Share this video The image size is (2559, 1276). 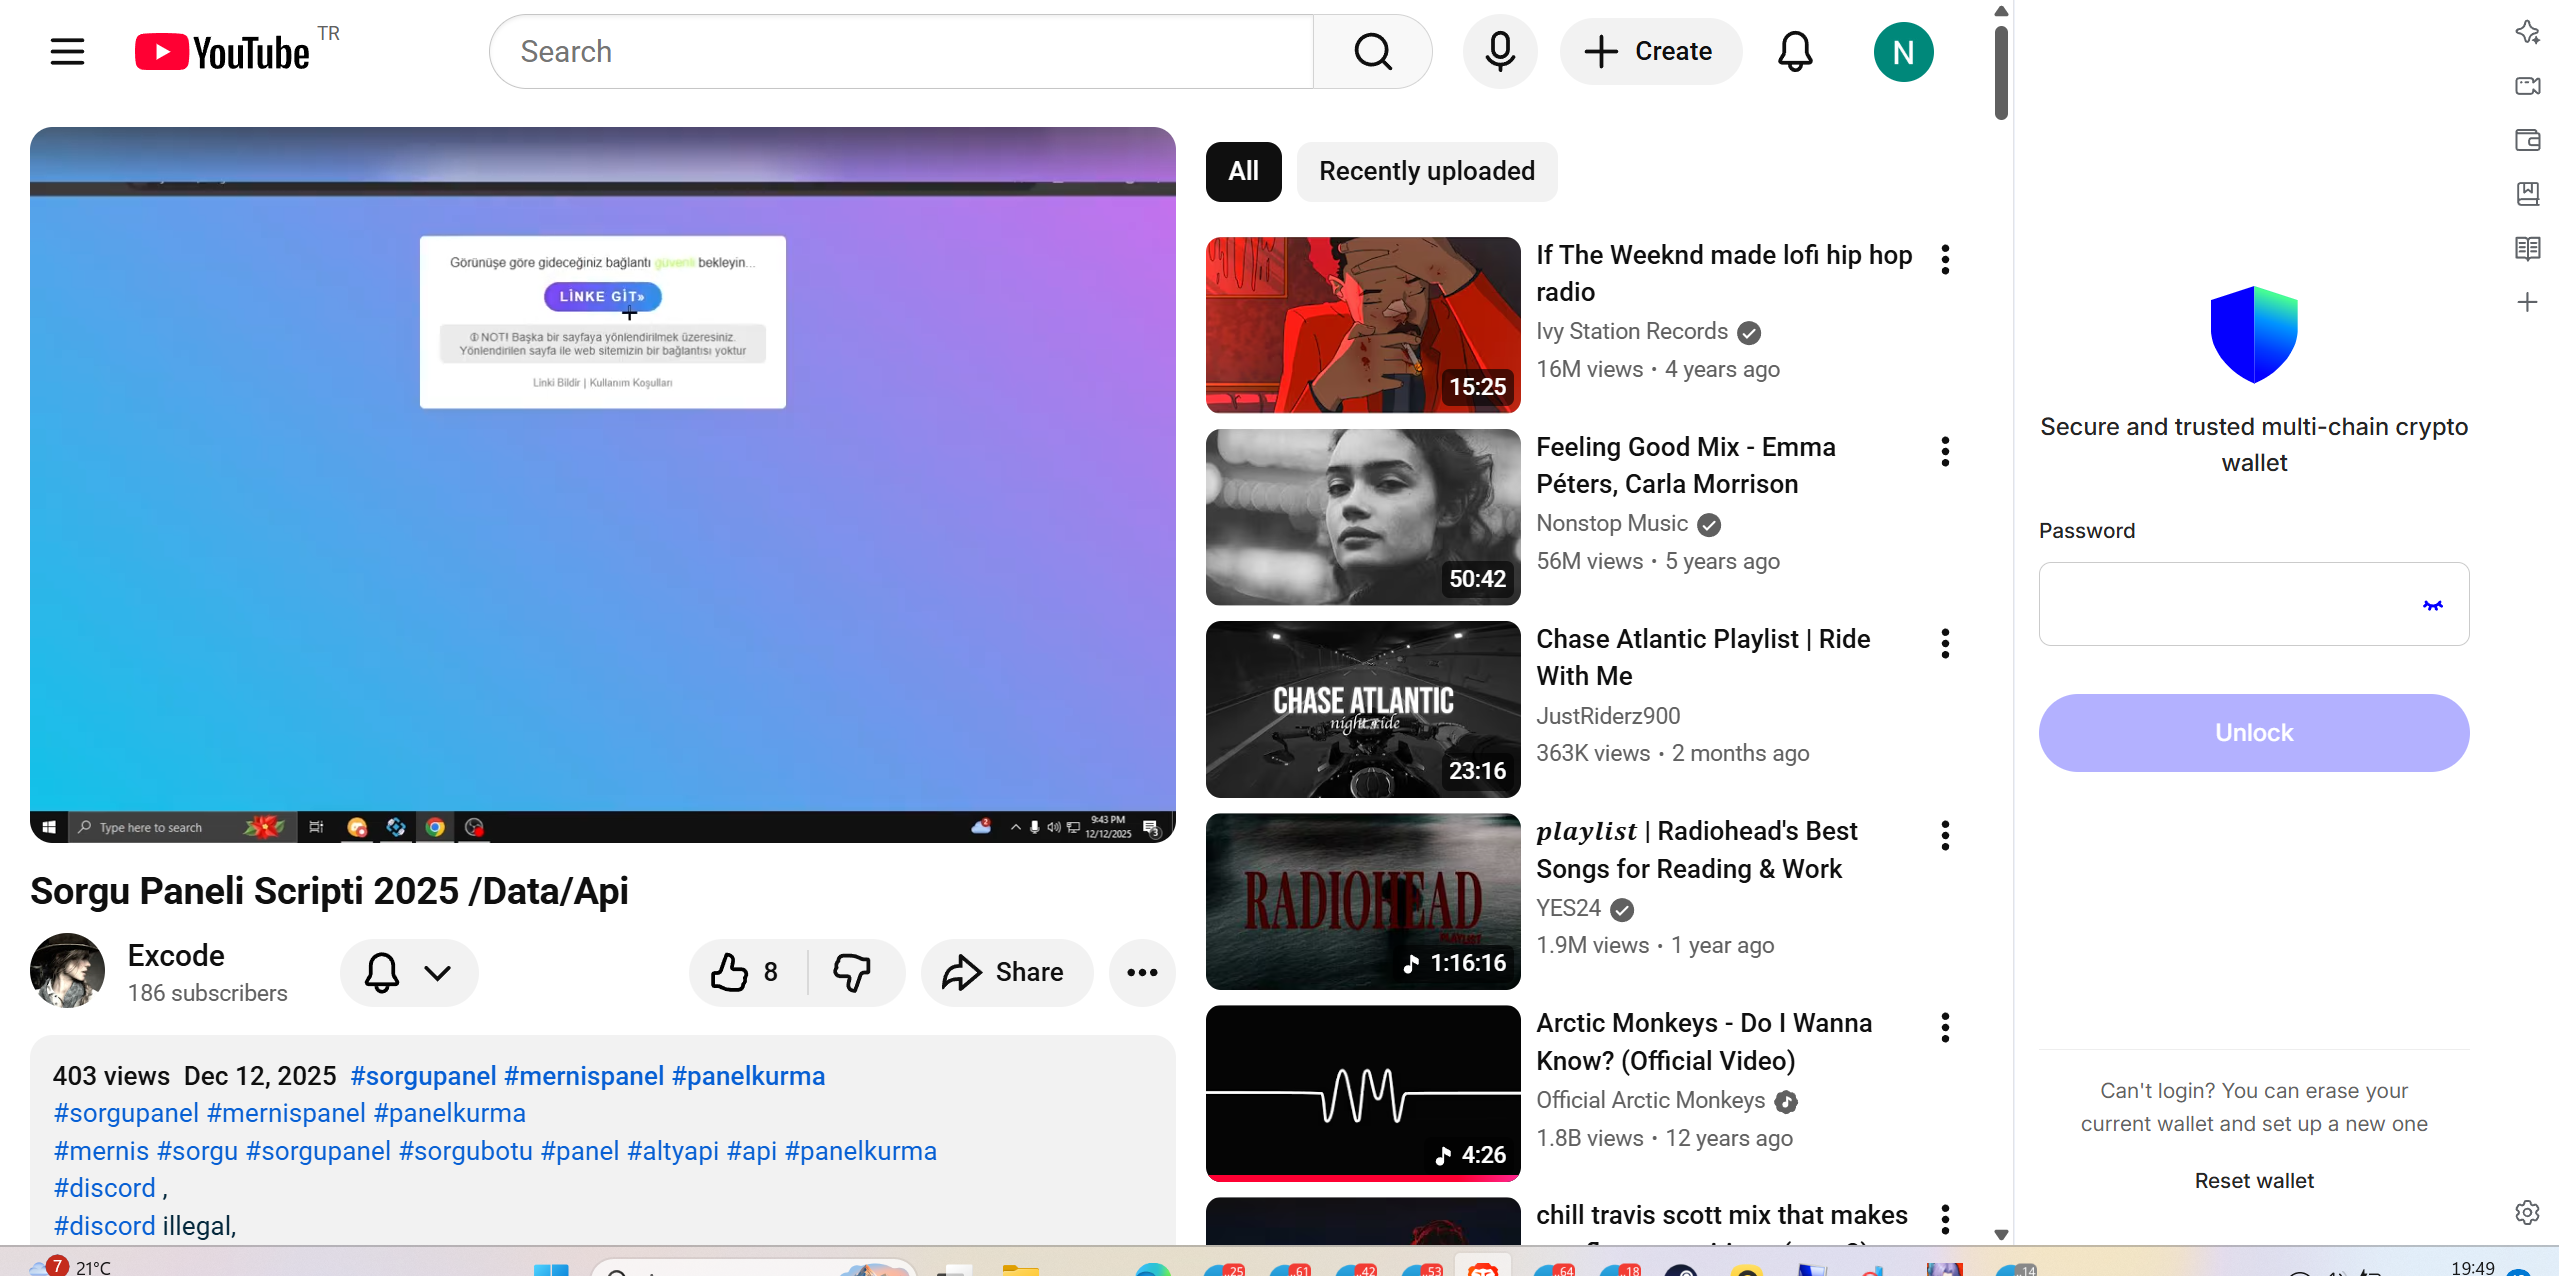[x=1006, y=972]
